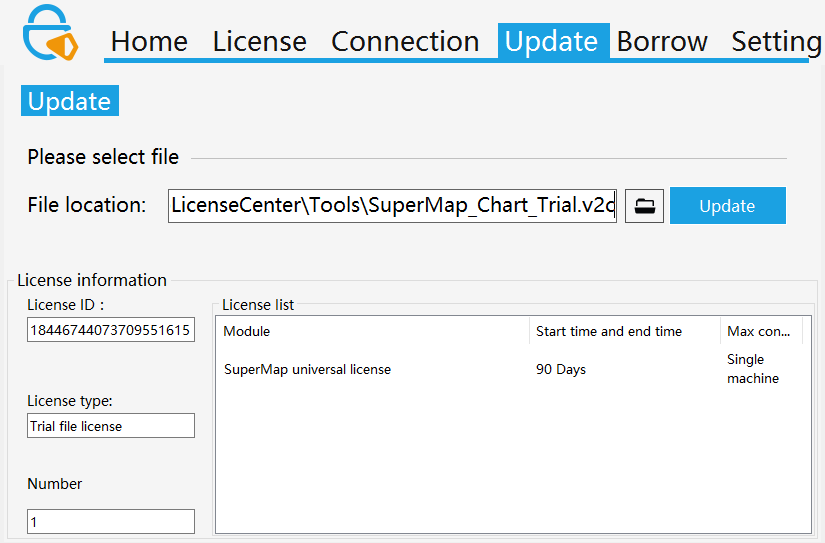This screenshot has height=543, width=825.
Task: Click the SuperMap License Center lock logo
Action: tap(51, 32)
